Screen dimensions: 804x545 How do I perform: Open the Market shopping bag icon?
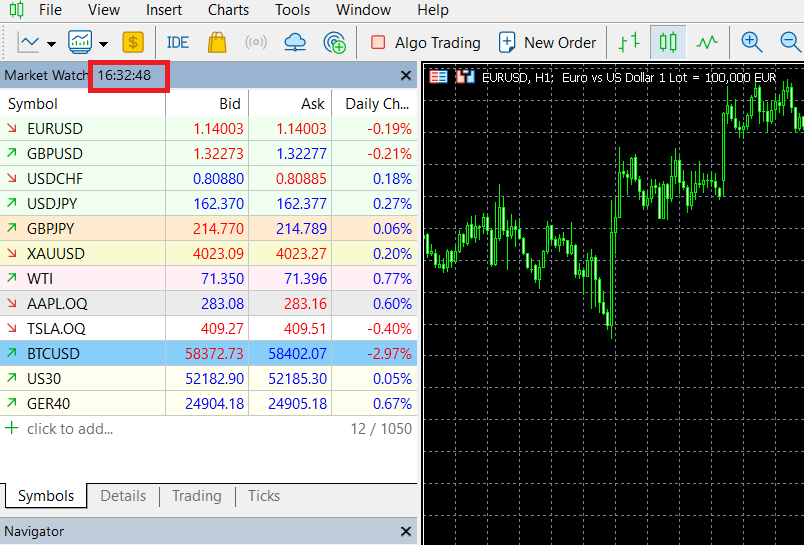point(217,42)
